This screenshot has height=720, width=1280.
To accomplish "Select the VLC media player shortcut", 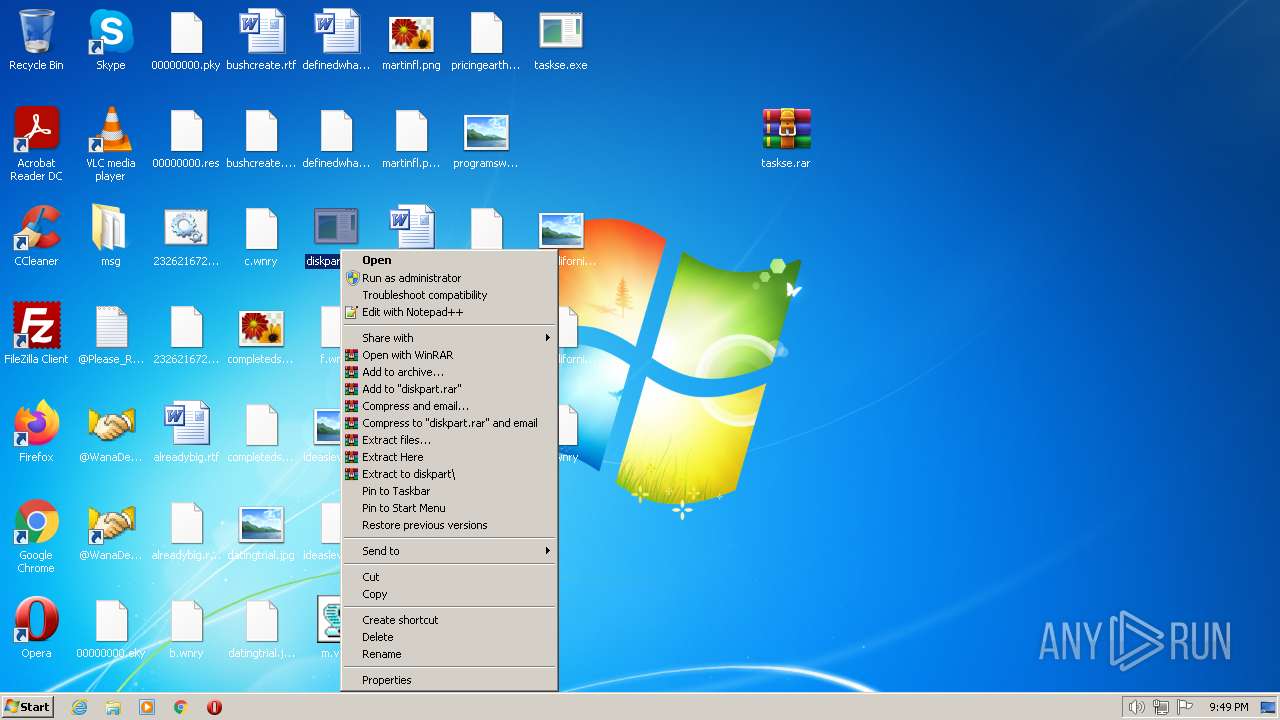I will pos(110,144).
